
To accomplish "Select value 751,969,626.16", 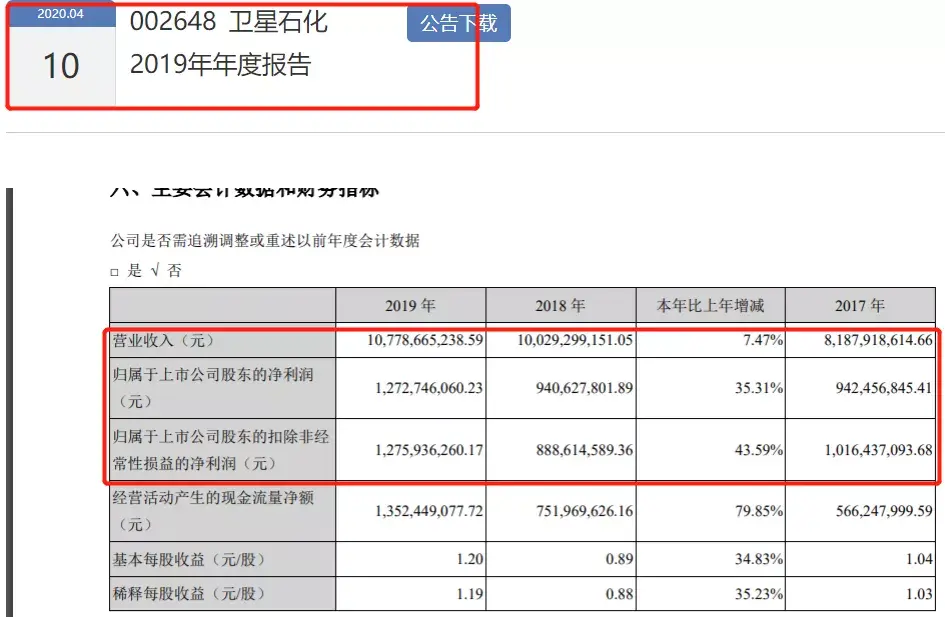I will click(585, 511).
